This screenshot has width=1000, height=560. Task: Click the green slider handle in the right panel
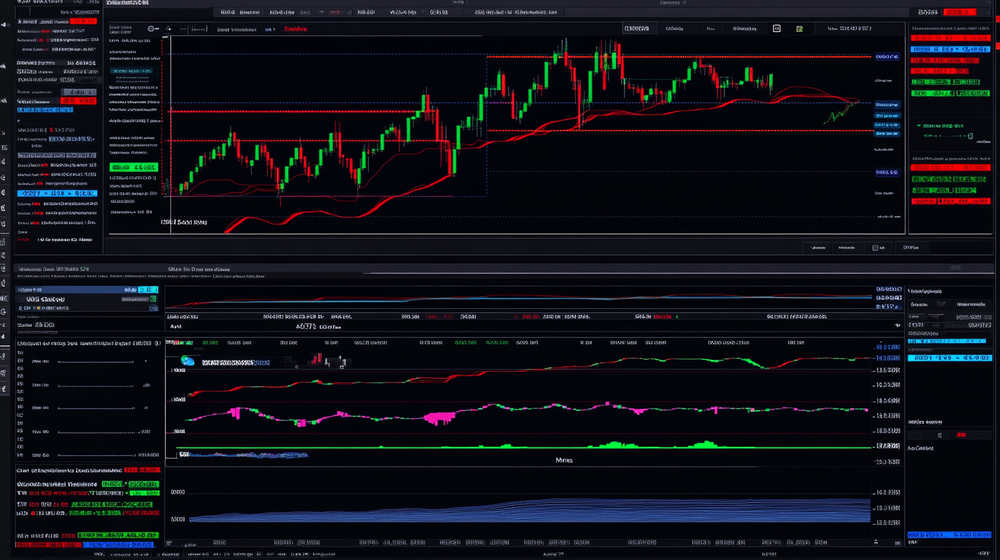pos(968,136)
